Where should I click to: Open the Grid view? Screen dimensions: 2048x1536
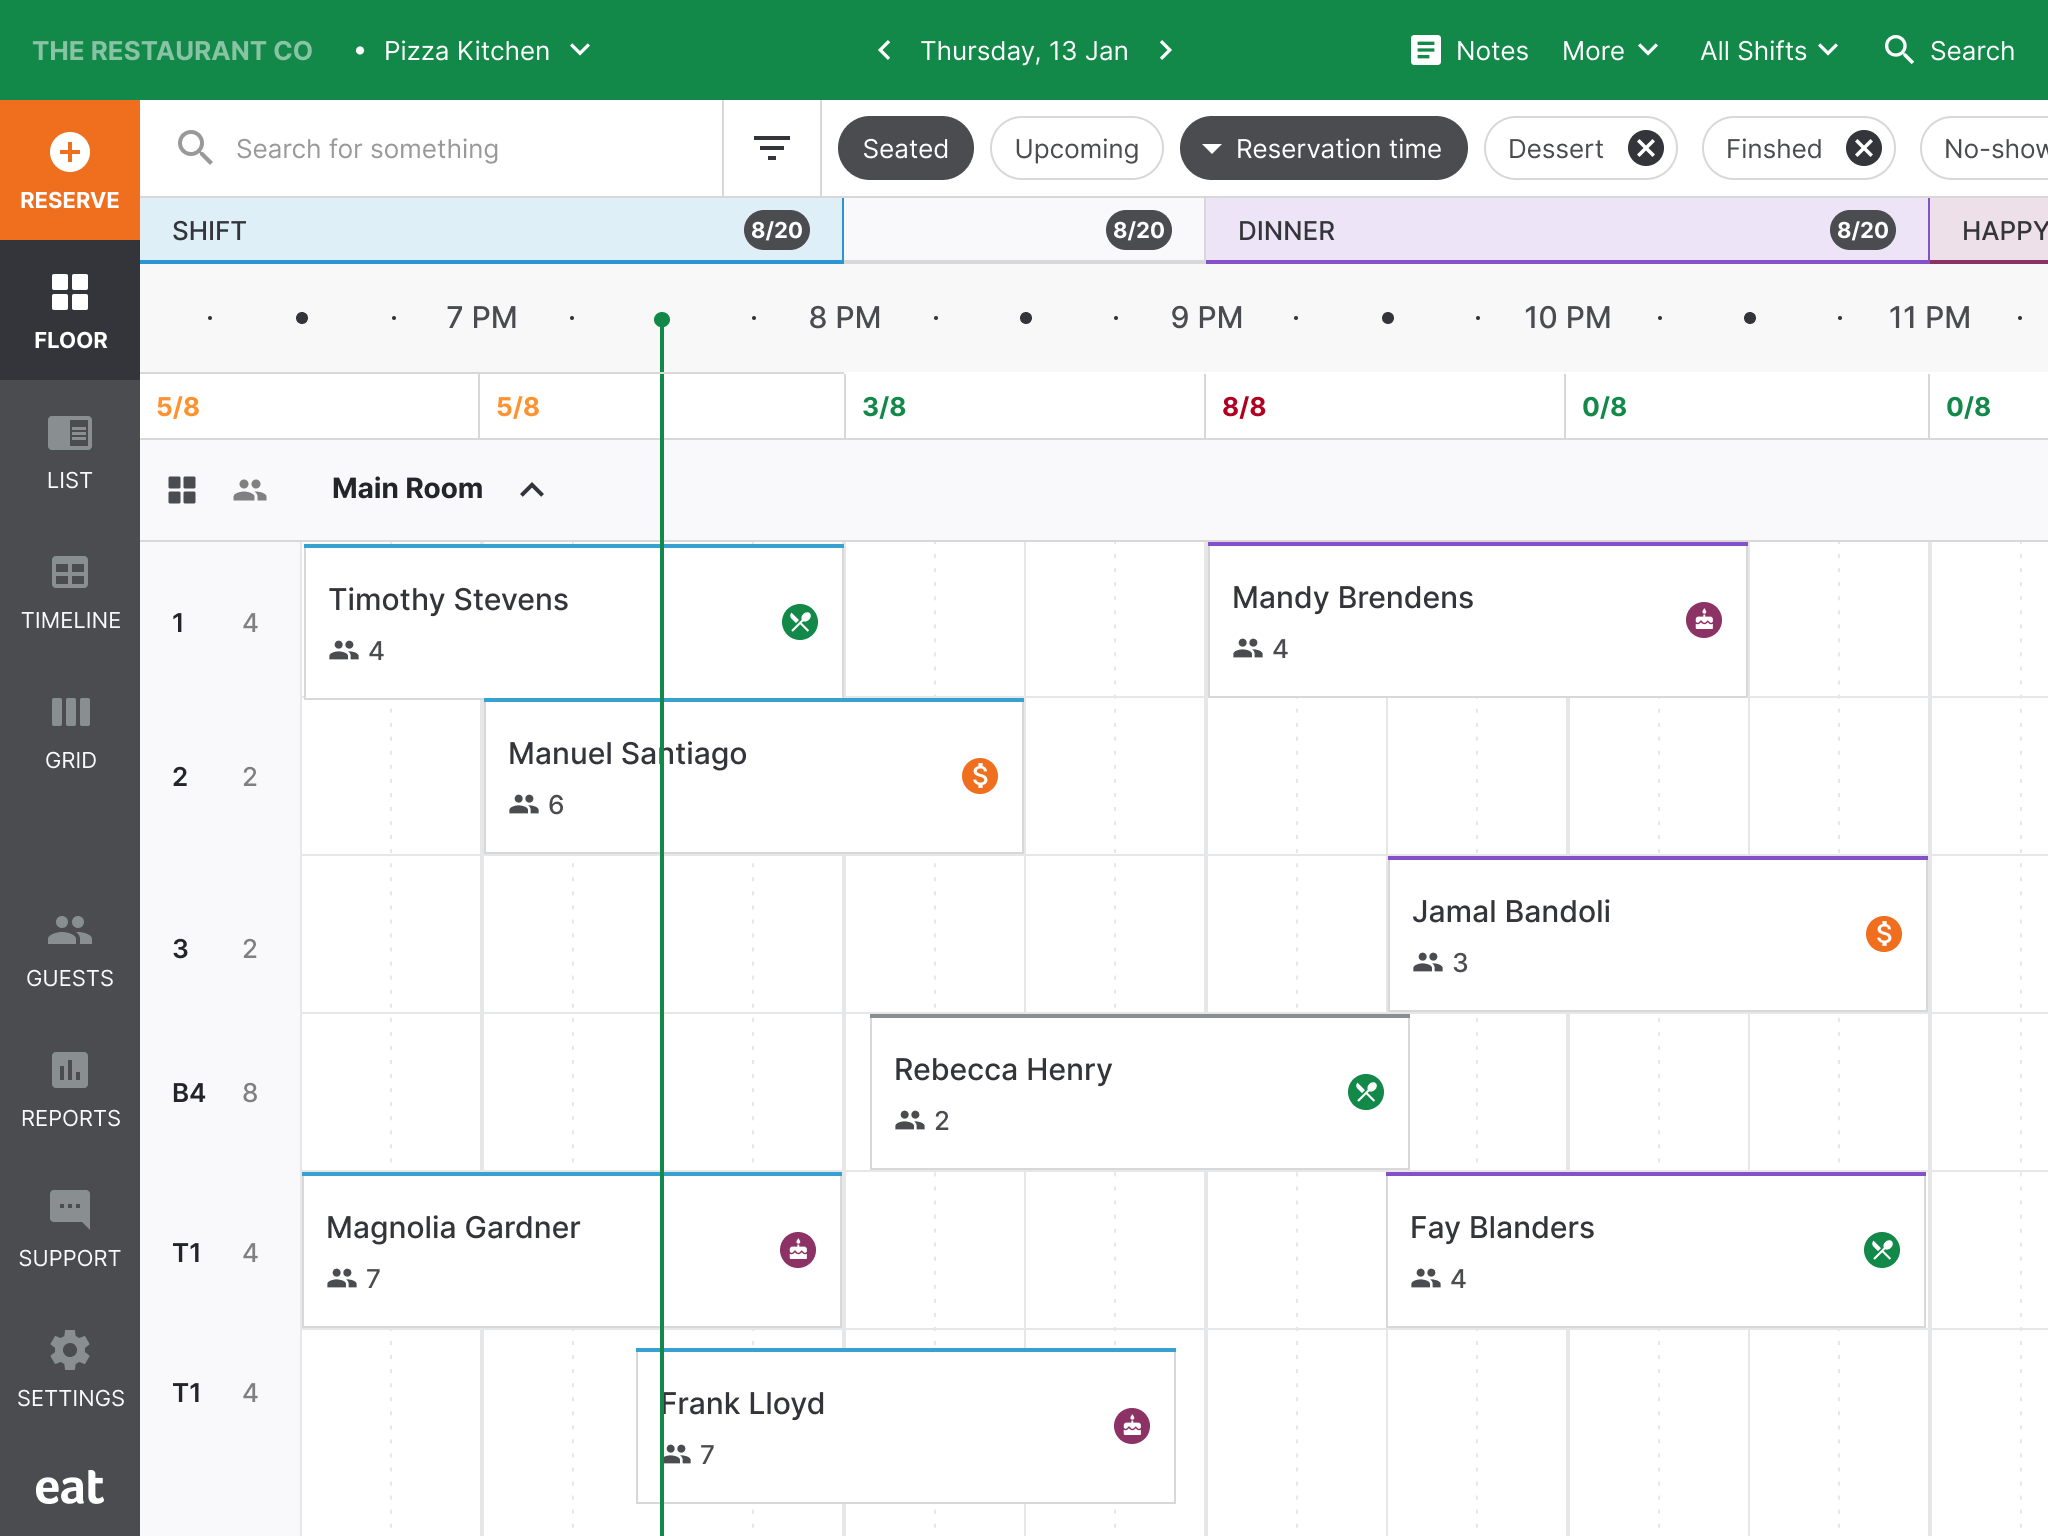tap(70, 732)
